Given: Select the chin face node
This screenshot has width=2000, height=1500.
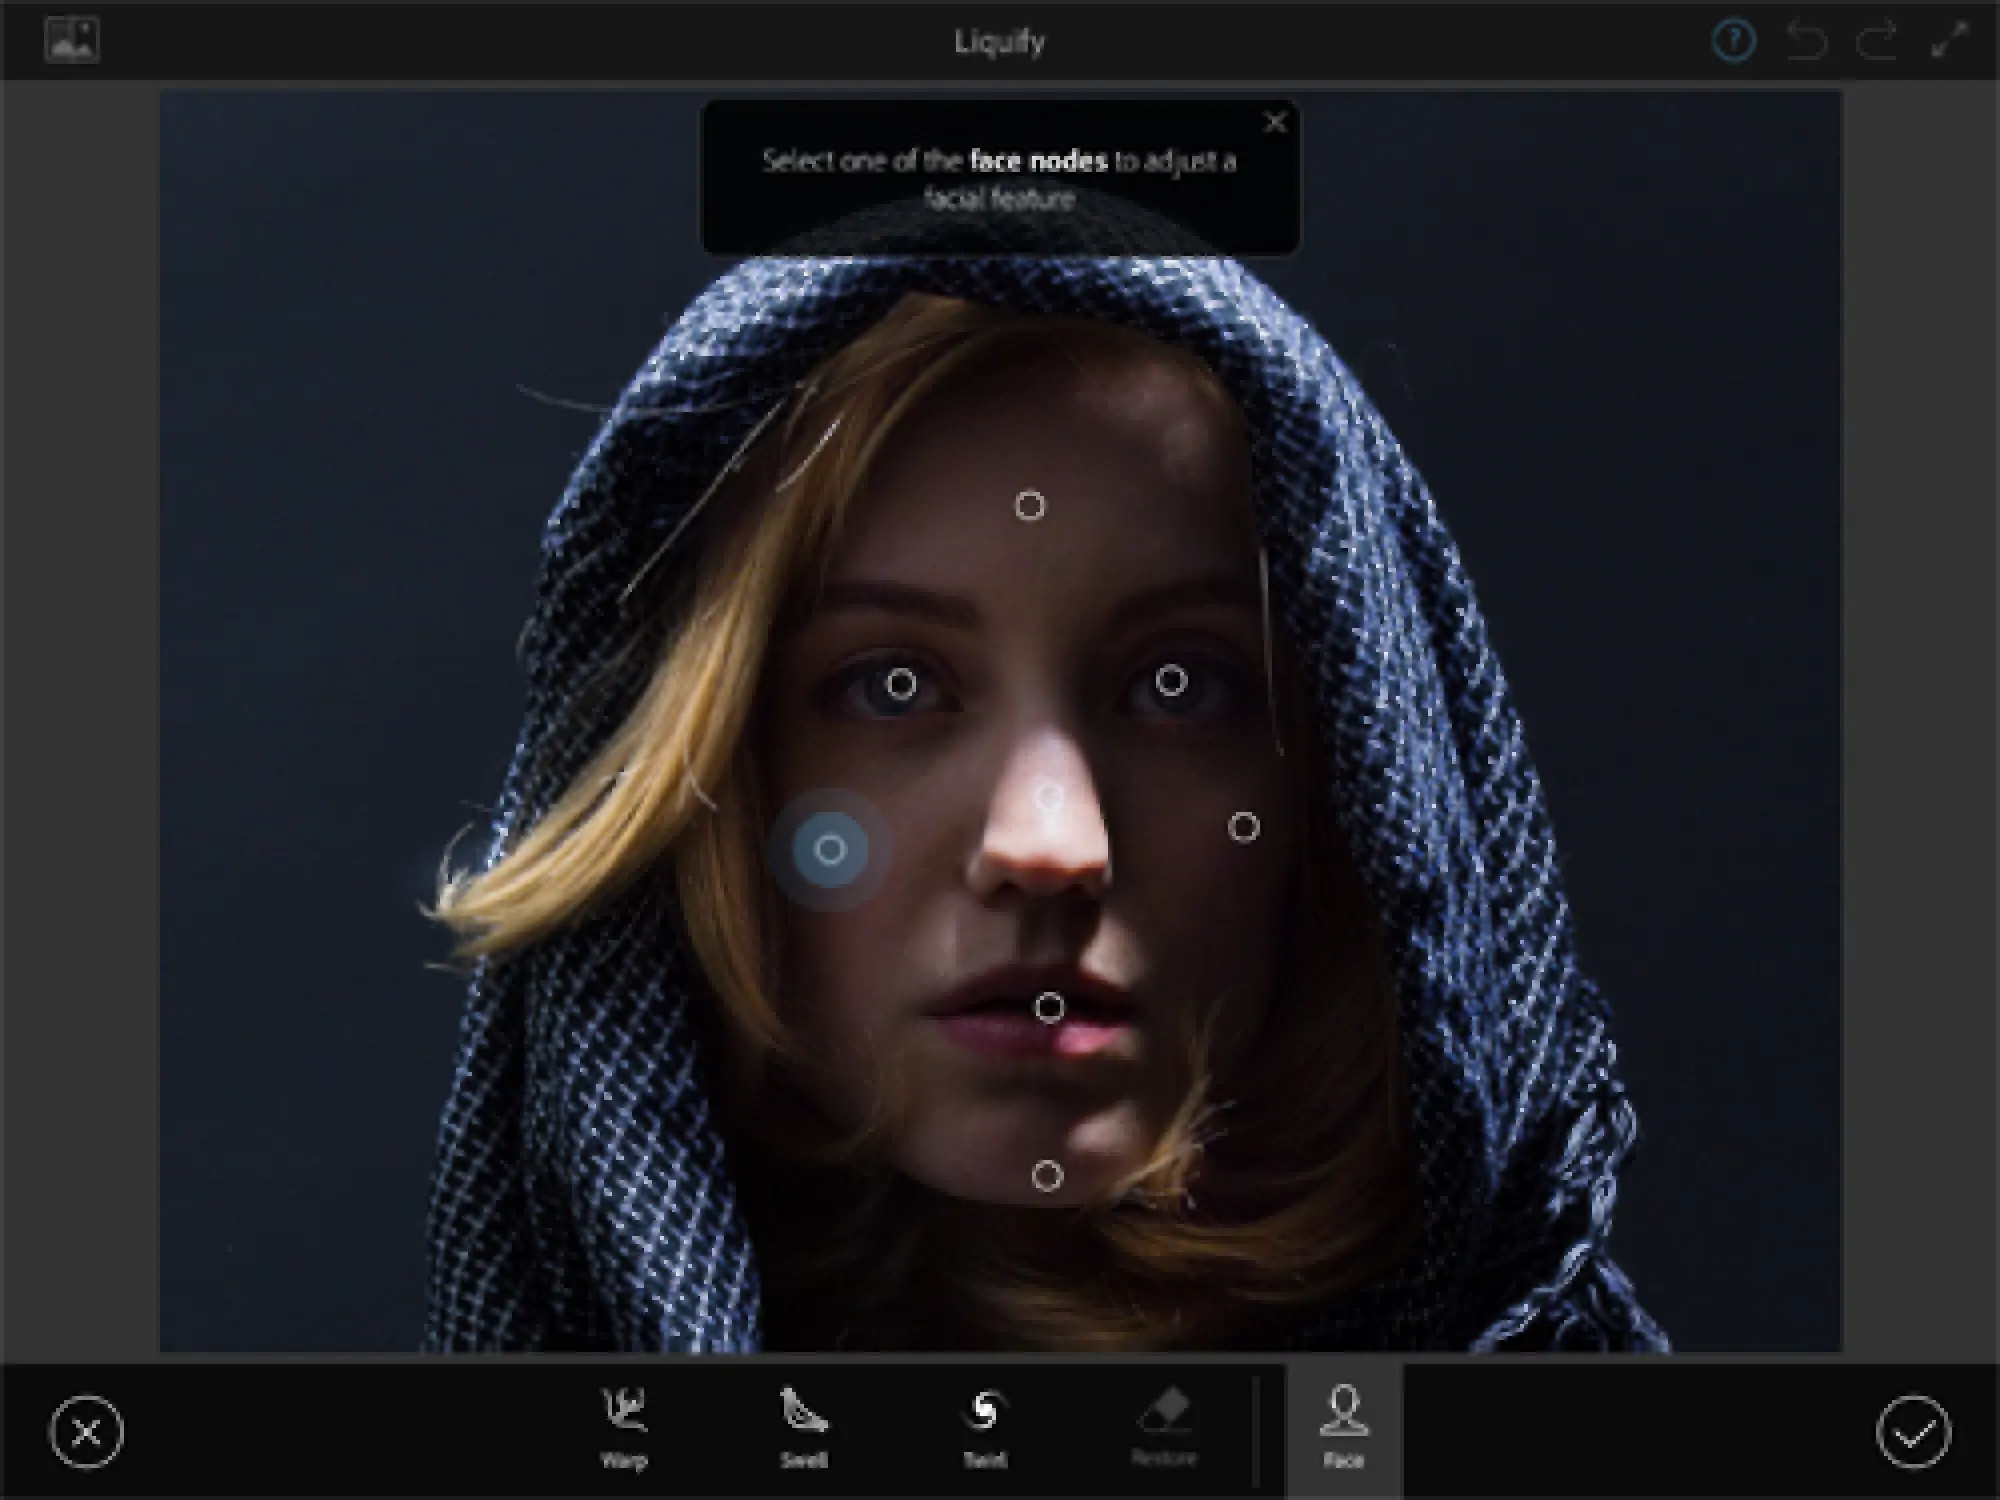Looking at the screenshot, I should (1047, 1176).
